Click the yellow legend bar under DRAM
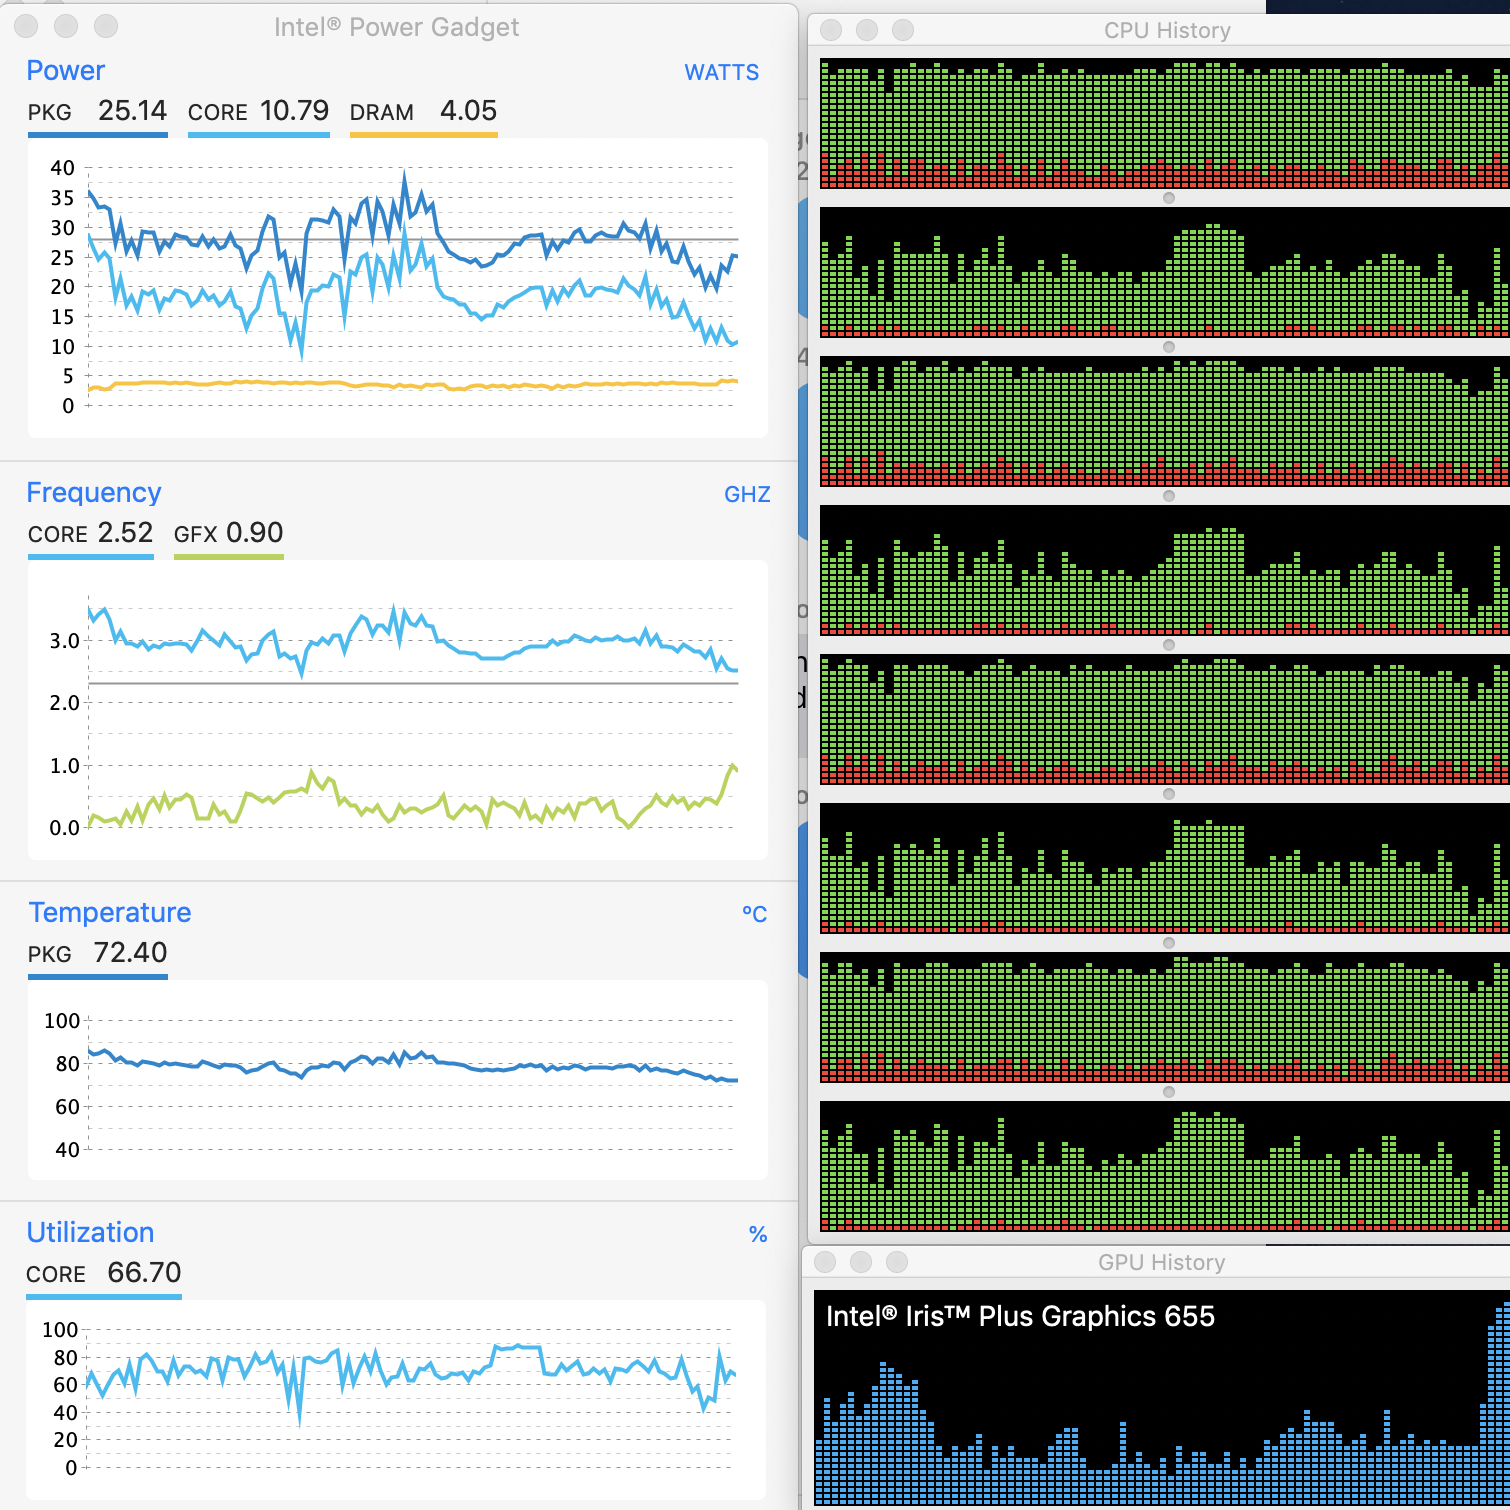Viewport: 1510px width, 1510px height. (424, 134)
